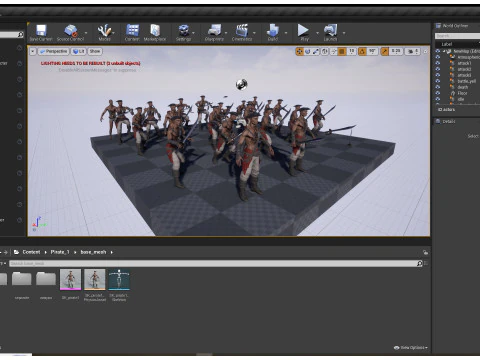Open the Perspective viewport dropdown
Viewport: 480px width, 360px height.
(53, 51)
